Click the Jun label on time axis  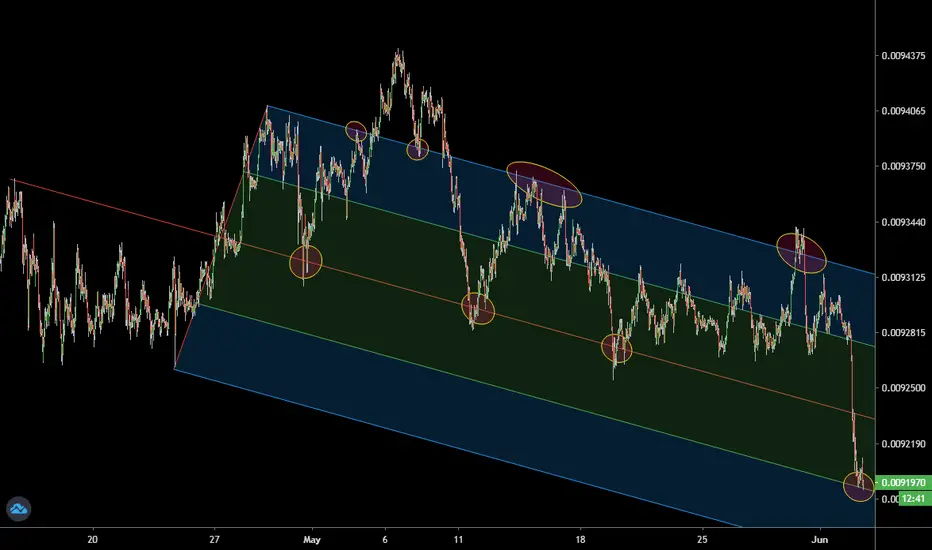click(x=820, y=540)
